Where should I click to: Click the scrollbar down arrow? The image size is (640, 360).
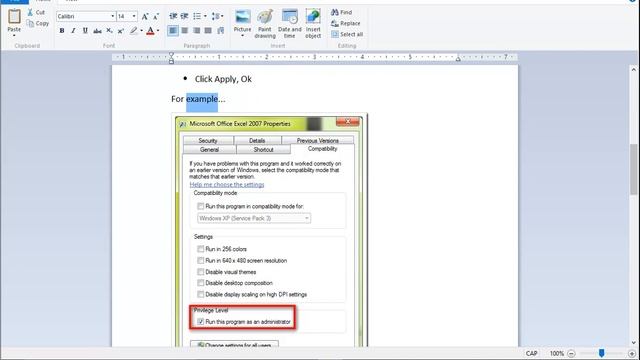pos(633,343)
